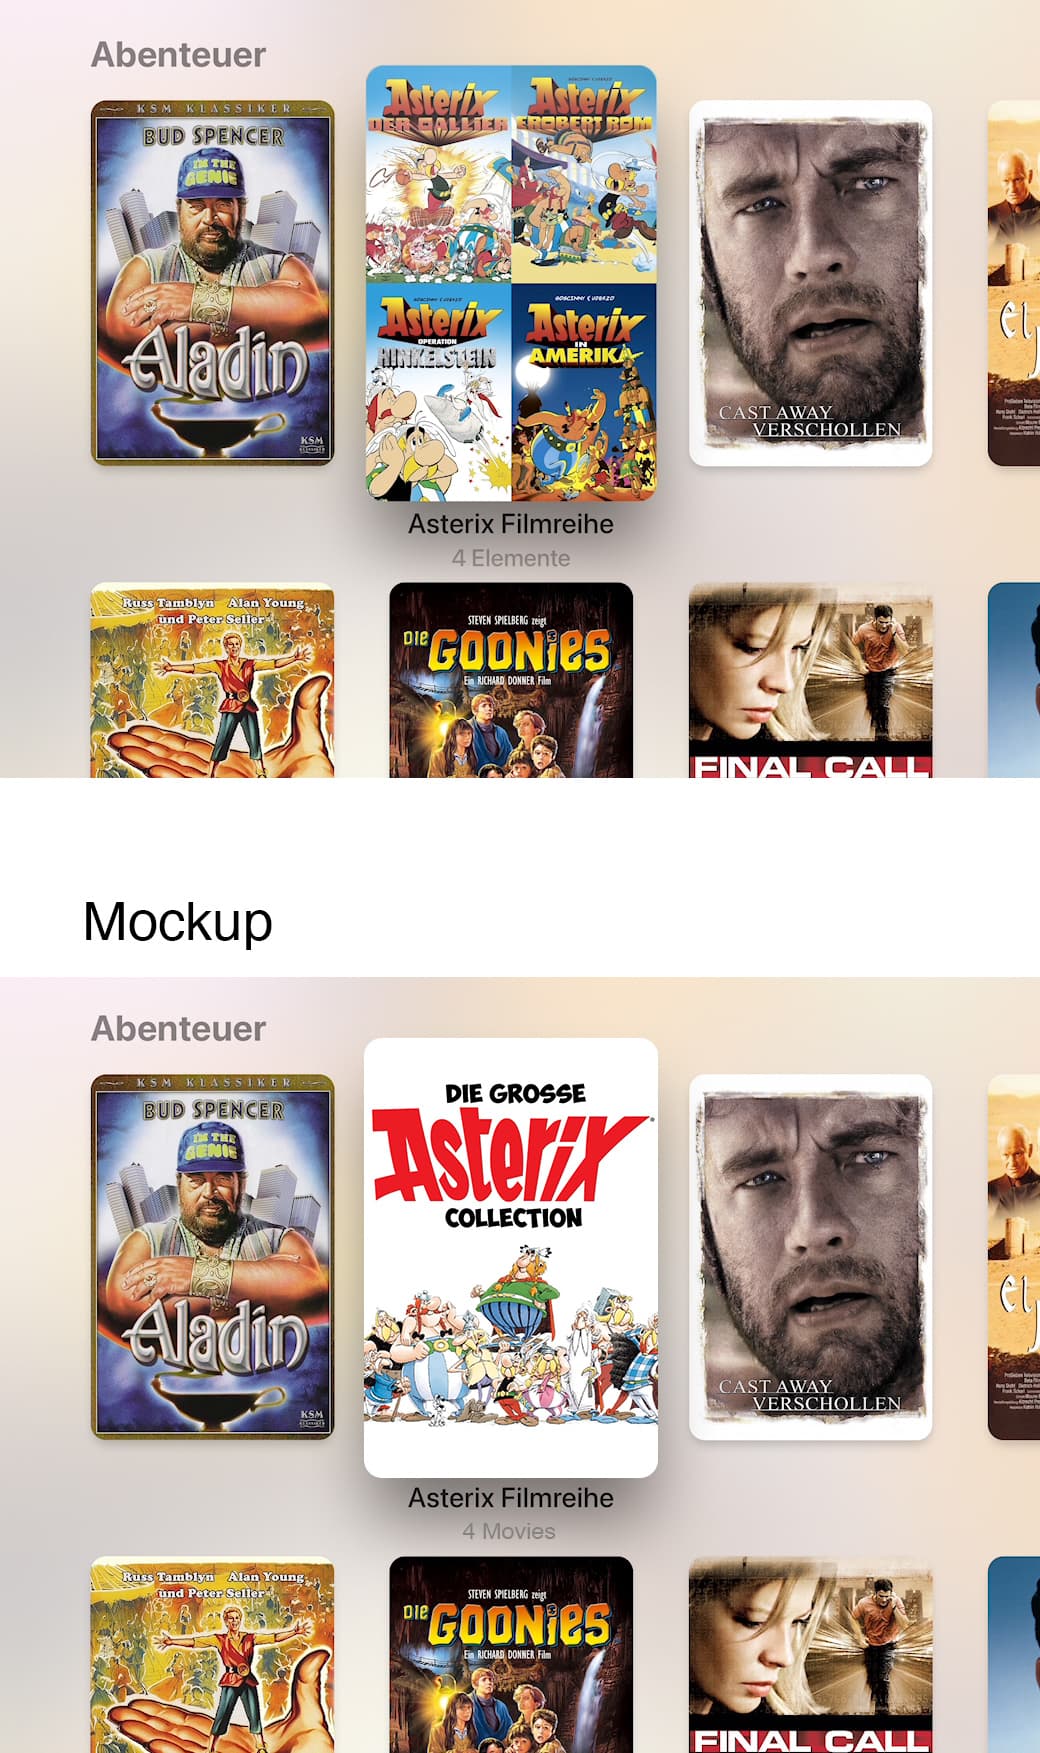Open the Cast Away poster in mockup section
Screen dimensions: 1040x1753
(x=811, y=1257)
